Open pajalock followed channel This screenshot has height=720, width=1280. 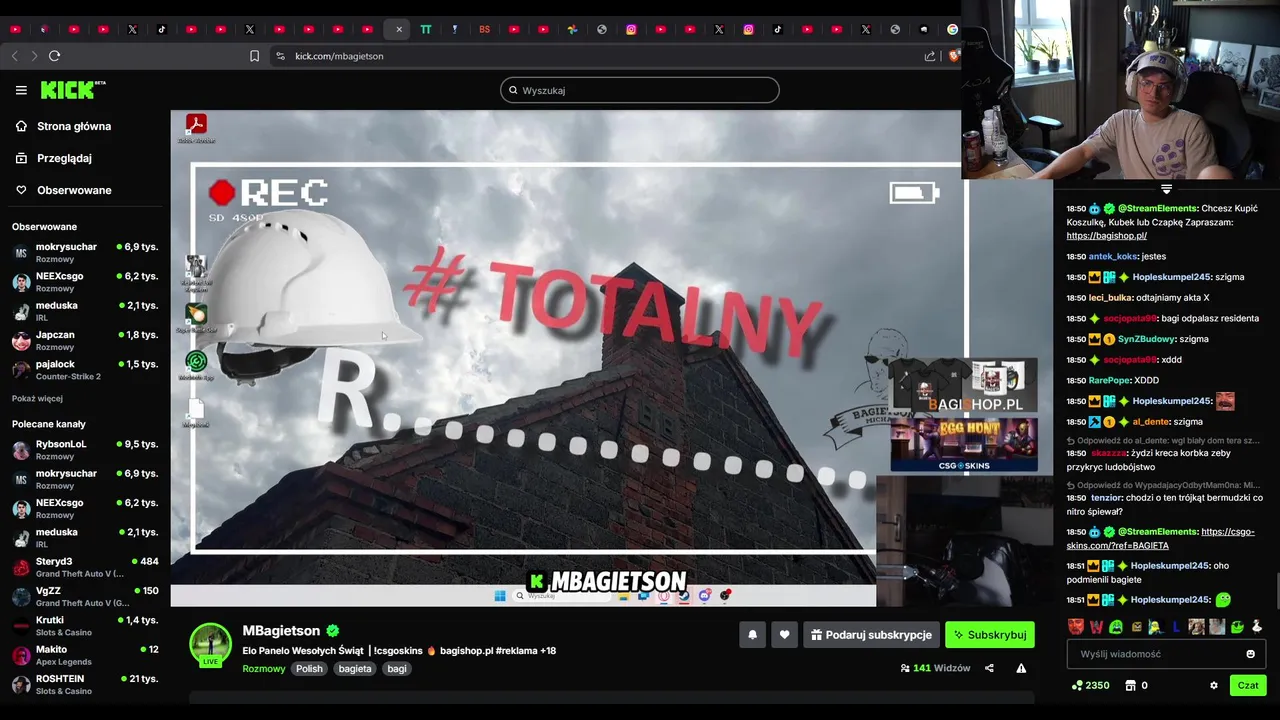tap(85, 369)
